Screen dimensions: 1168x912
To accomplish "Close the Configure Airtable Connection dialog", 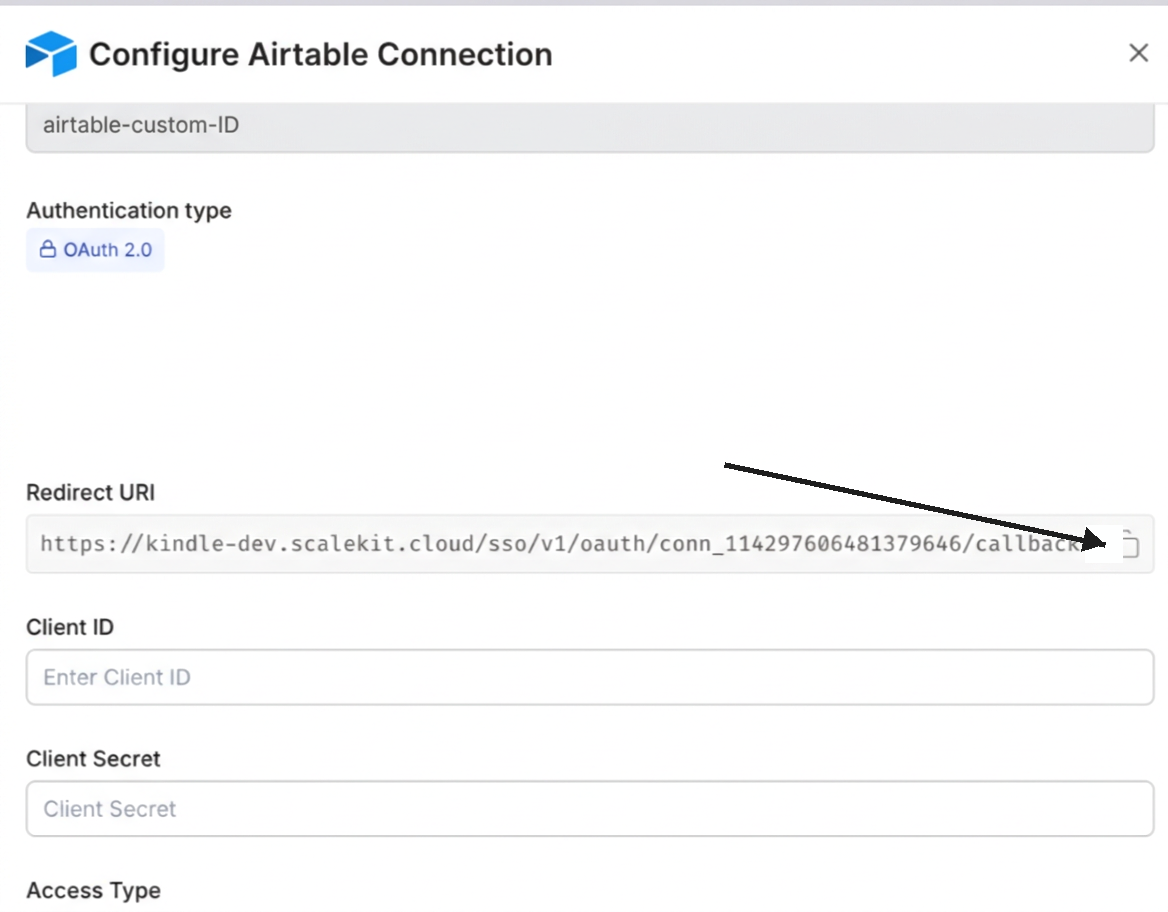I will [x=1138, y=53].
